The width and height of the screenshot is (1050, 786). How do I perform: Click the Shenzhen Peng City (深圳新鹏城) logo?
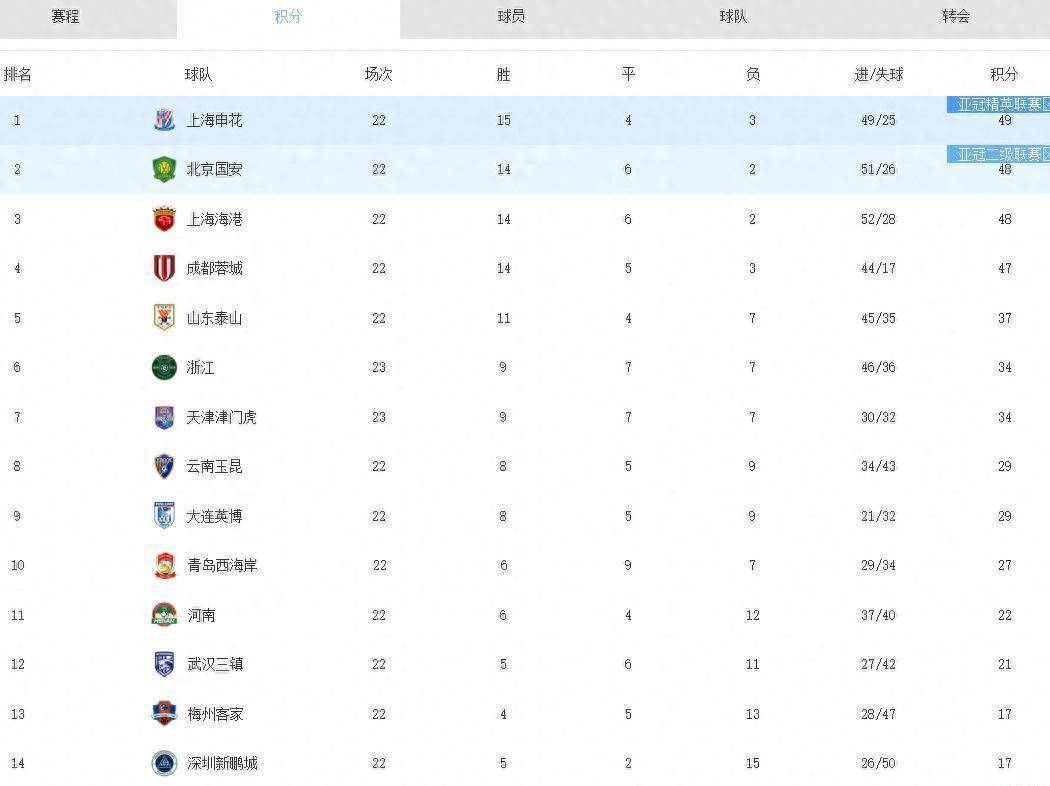point(164,763)
